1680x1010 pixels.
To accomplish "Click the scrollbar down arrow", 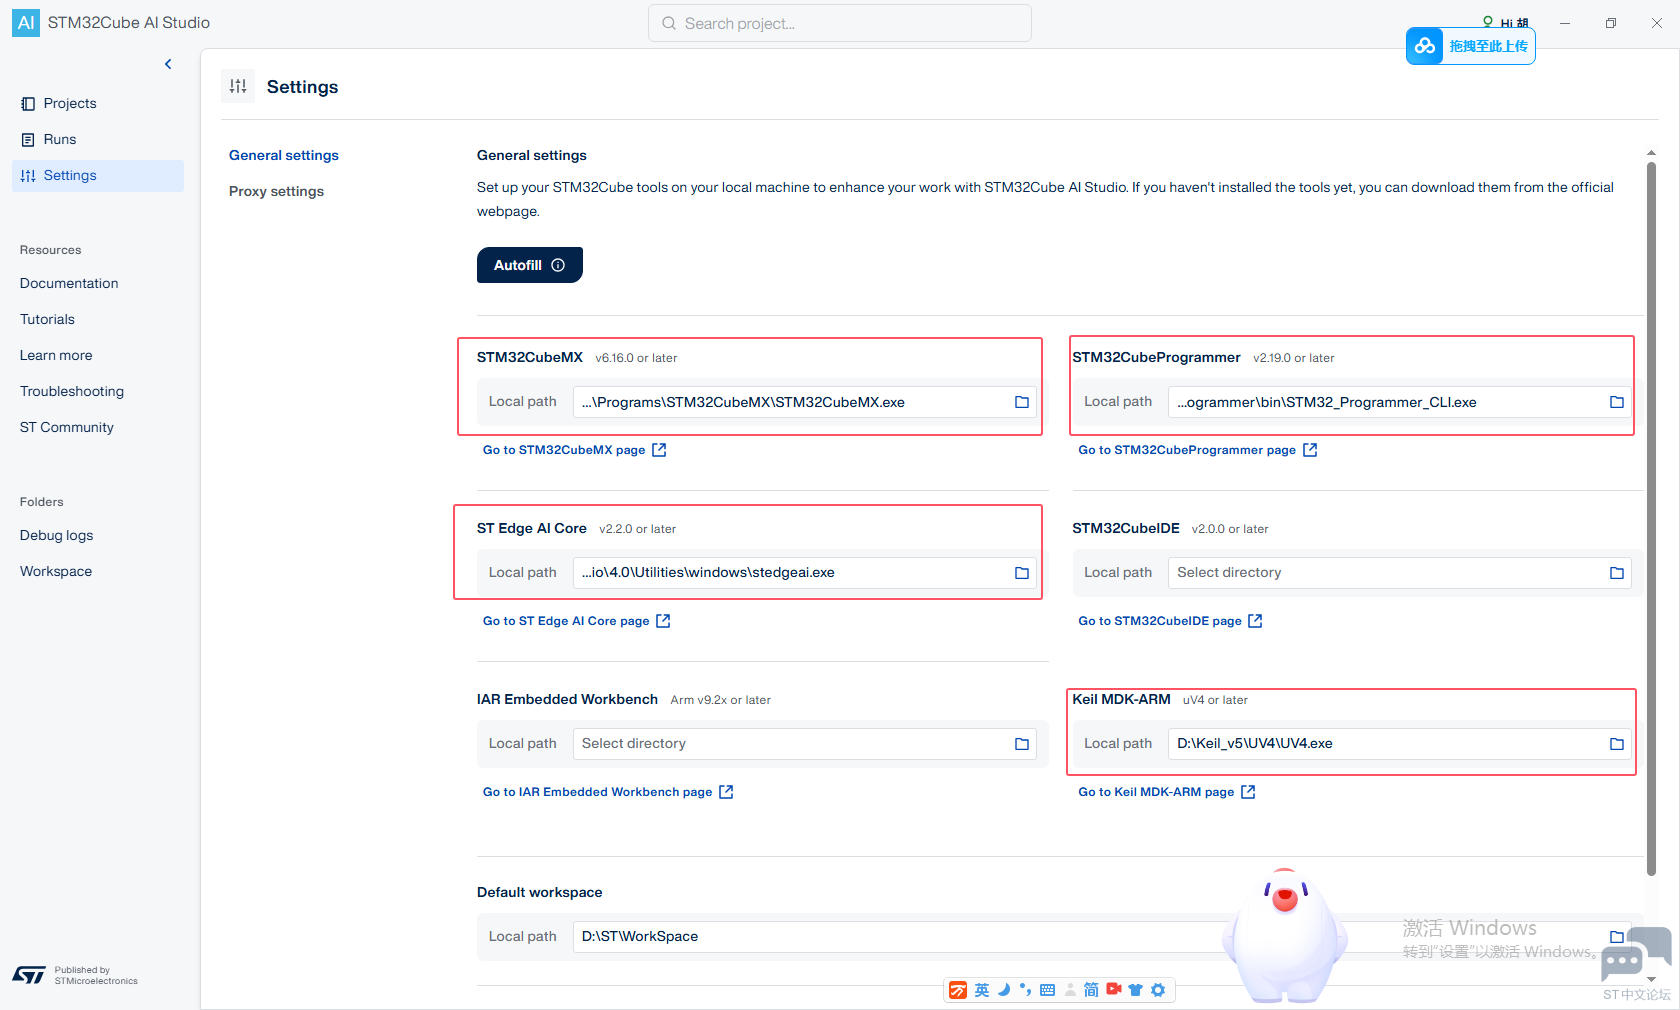I will pyautogui.click(x=1651, y=980).
